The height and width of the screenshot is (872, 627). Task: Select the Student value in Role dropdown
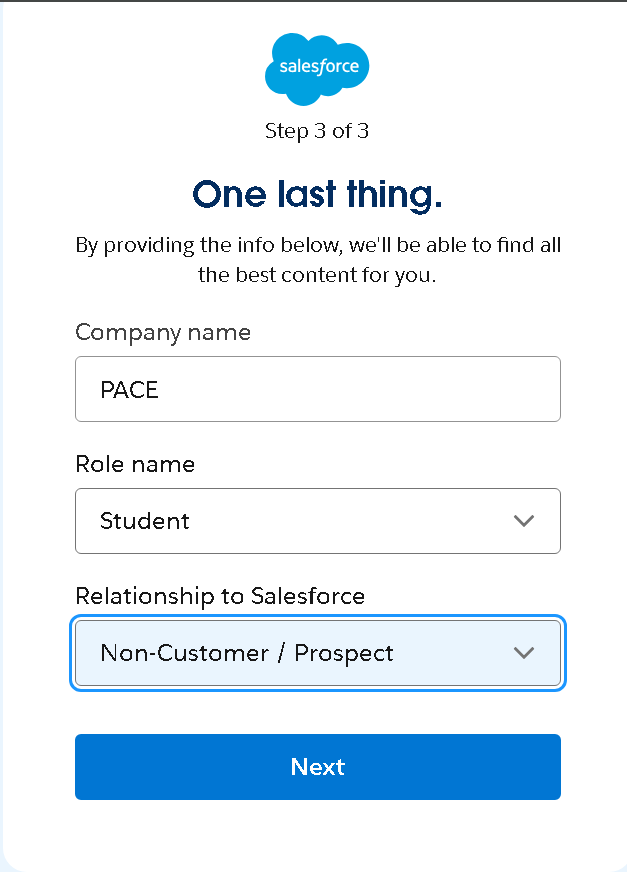pyautogui.click(x=143, y=521)
